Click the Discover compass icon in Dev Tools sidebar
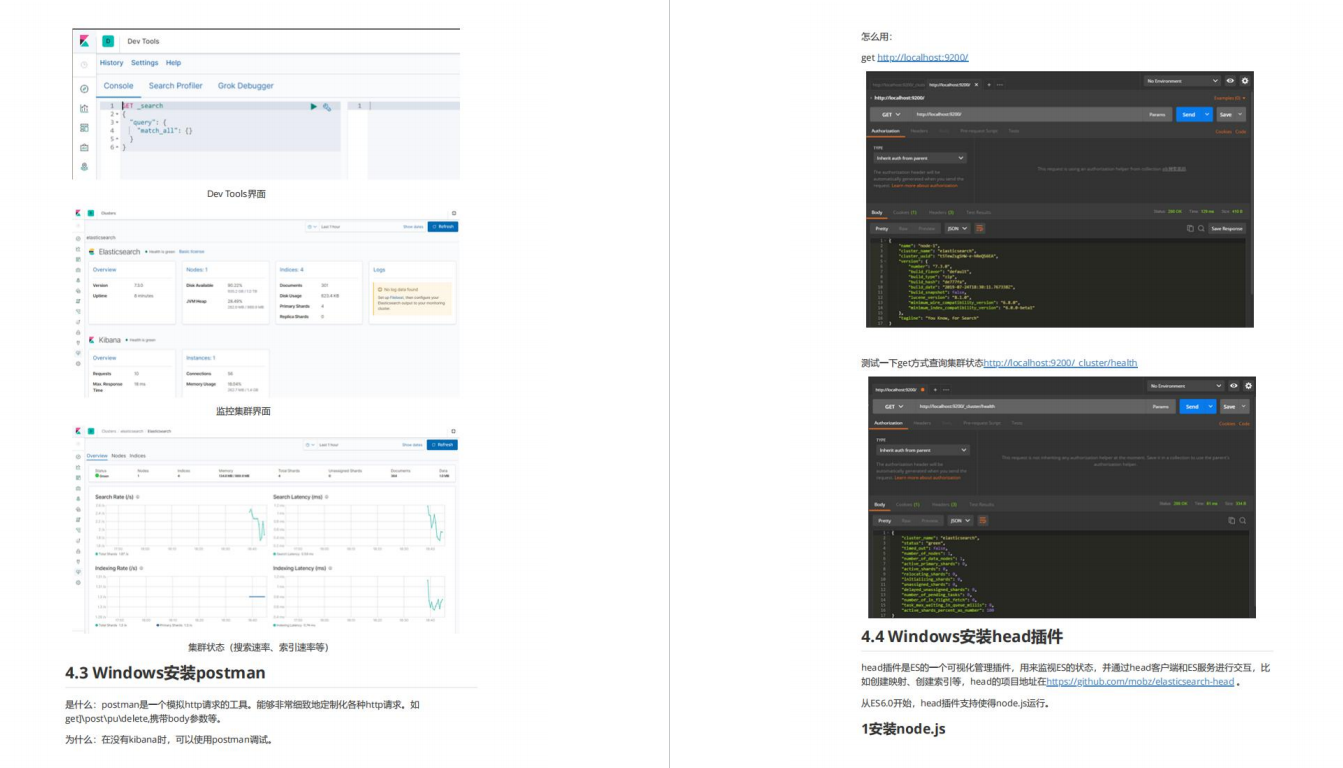1343x768 pixels. coord(84,89)
